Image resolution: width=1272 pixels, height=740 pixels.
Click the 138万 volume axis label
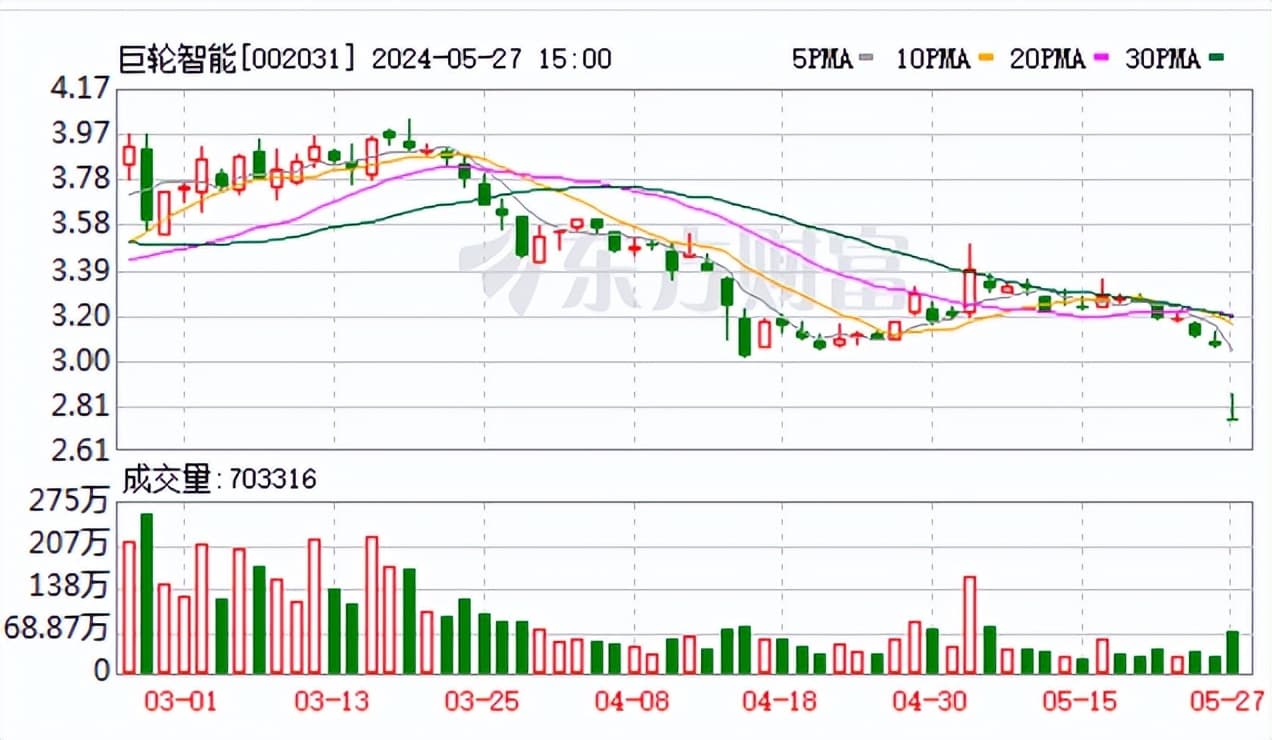[69, 586]
